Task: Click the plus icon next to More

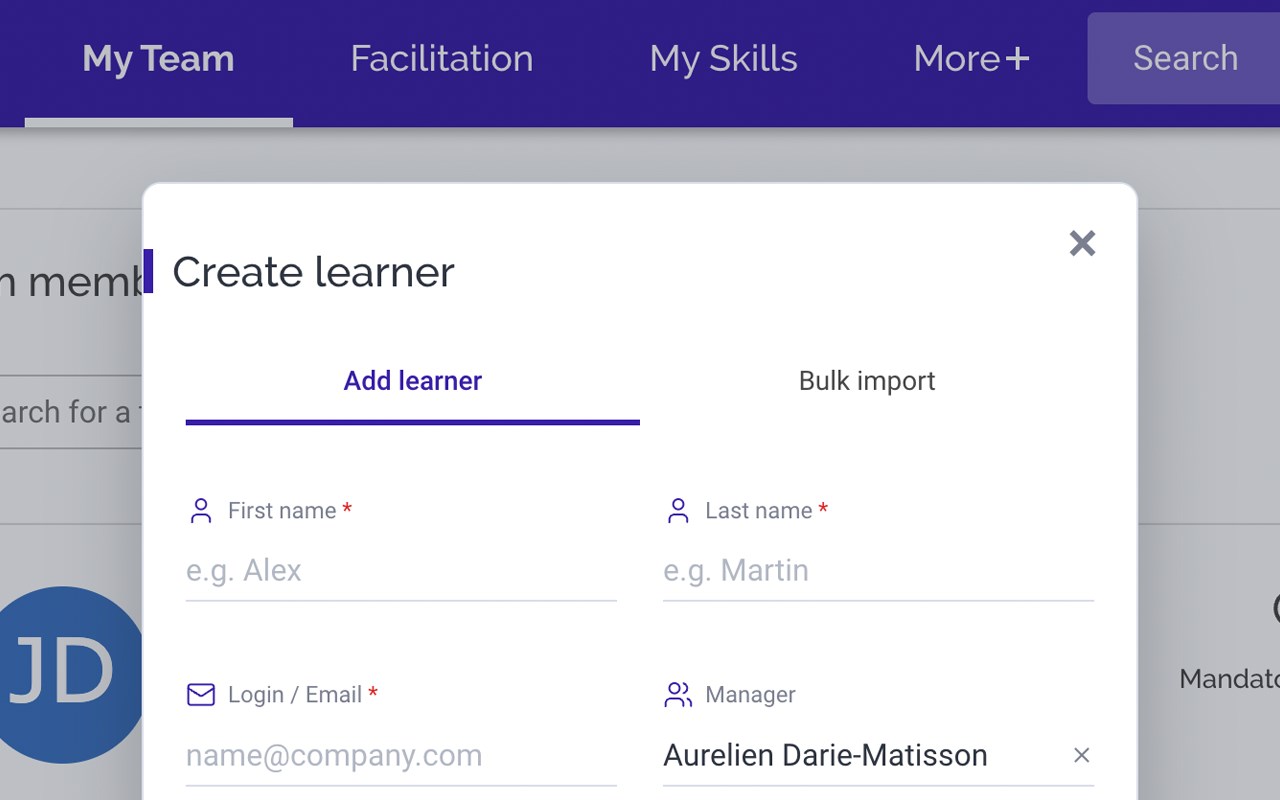Action: tap(1017, 59)
